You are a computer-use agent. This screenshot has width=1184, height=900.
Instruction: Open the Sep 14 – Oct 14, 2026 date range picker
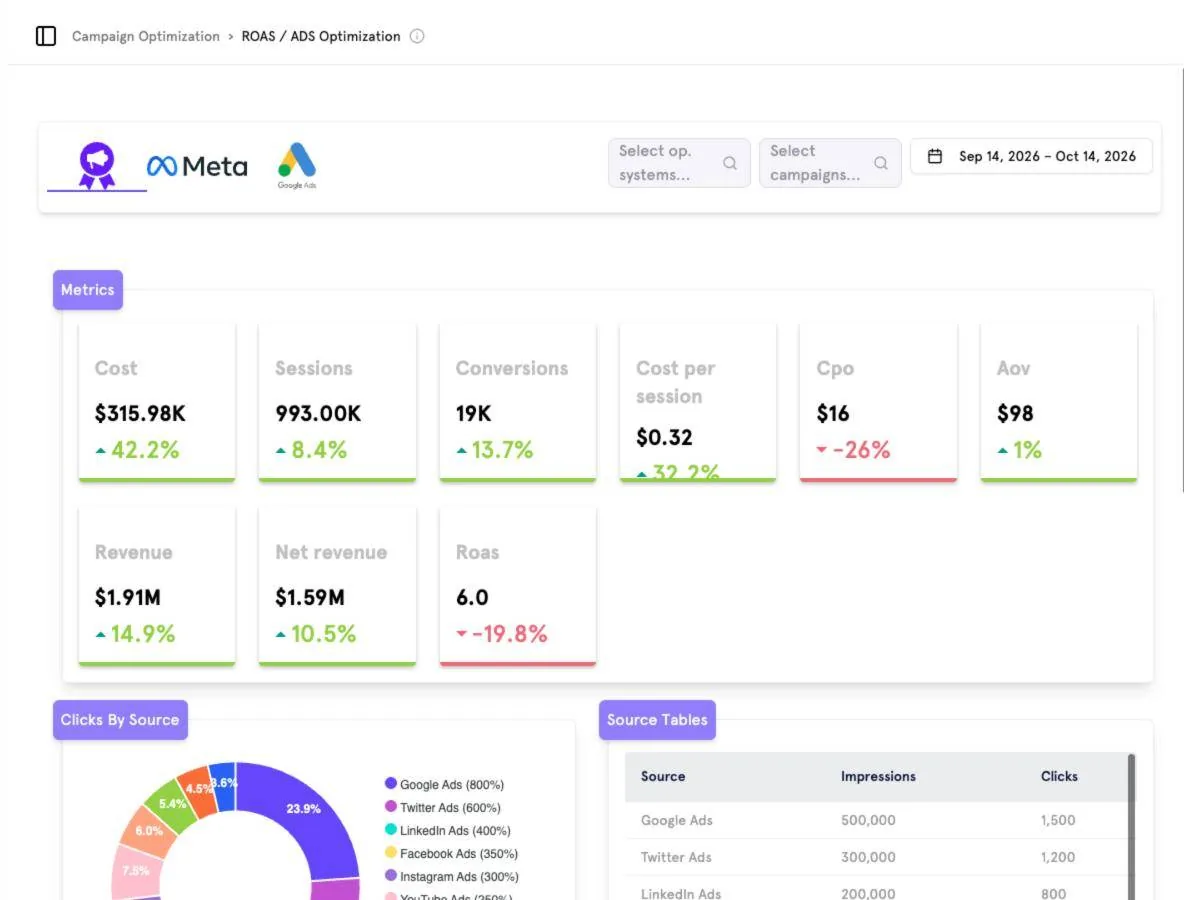(x=1031, y=156)
